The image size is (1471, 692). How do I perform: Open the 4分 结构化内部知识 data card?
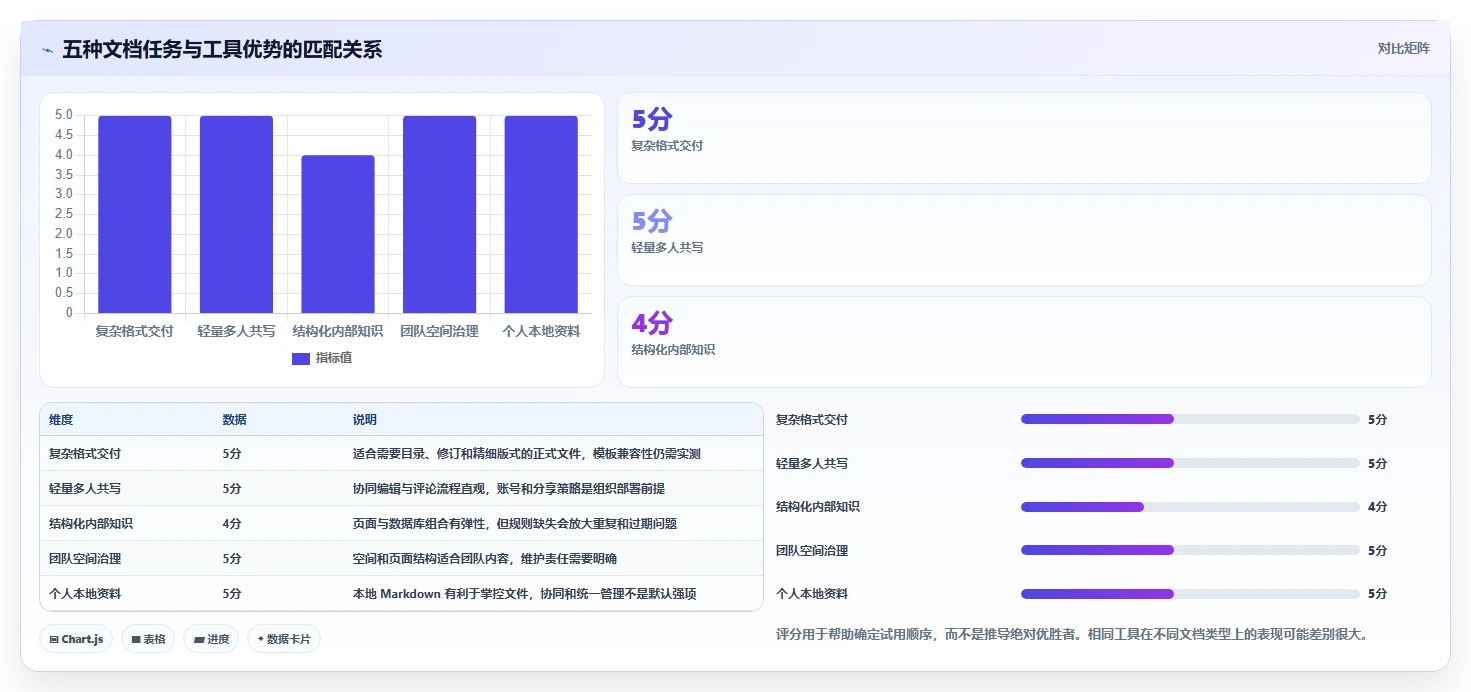click(x=1024, y=342)
